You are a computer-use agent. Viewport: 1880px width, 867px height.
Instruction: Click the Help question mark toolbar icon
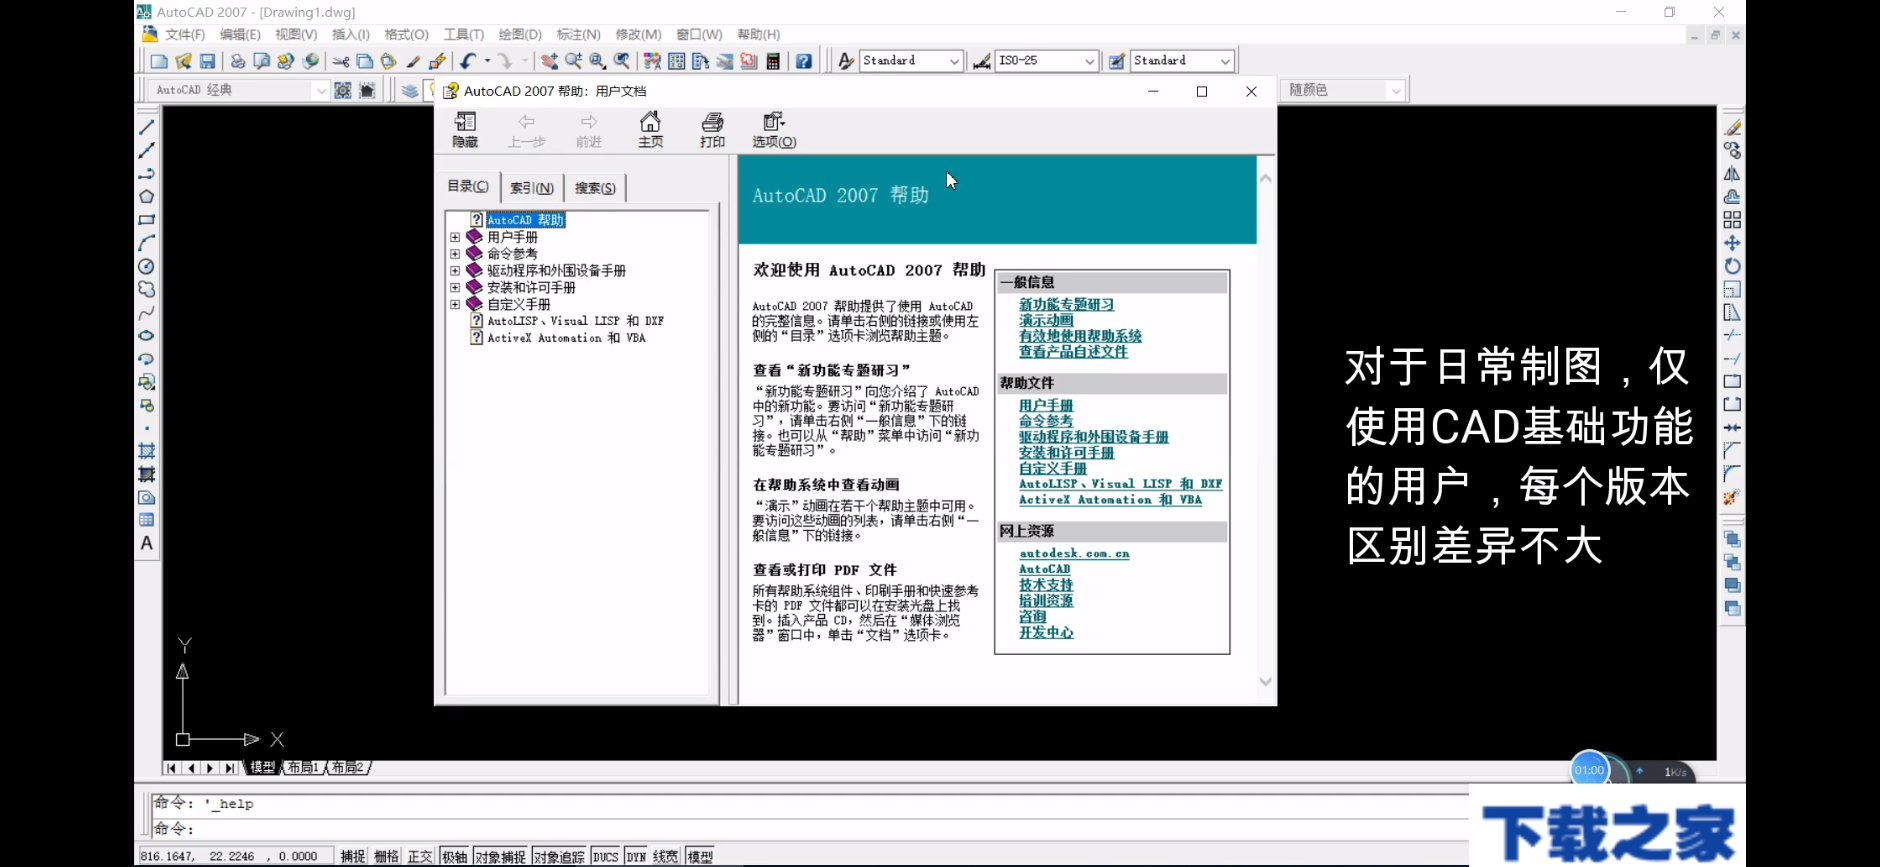804,61
